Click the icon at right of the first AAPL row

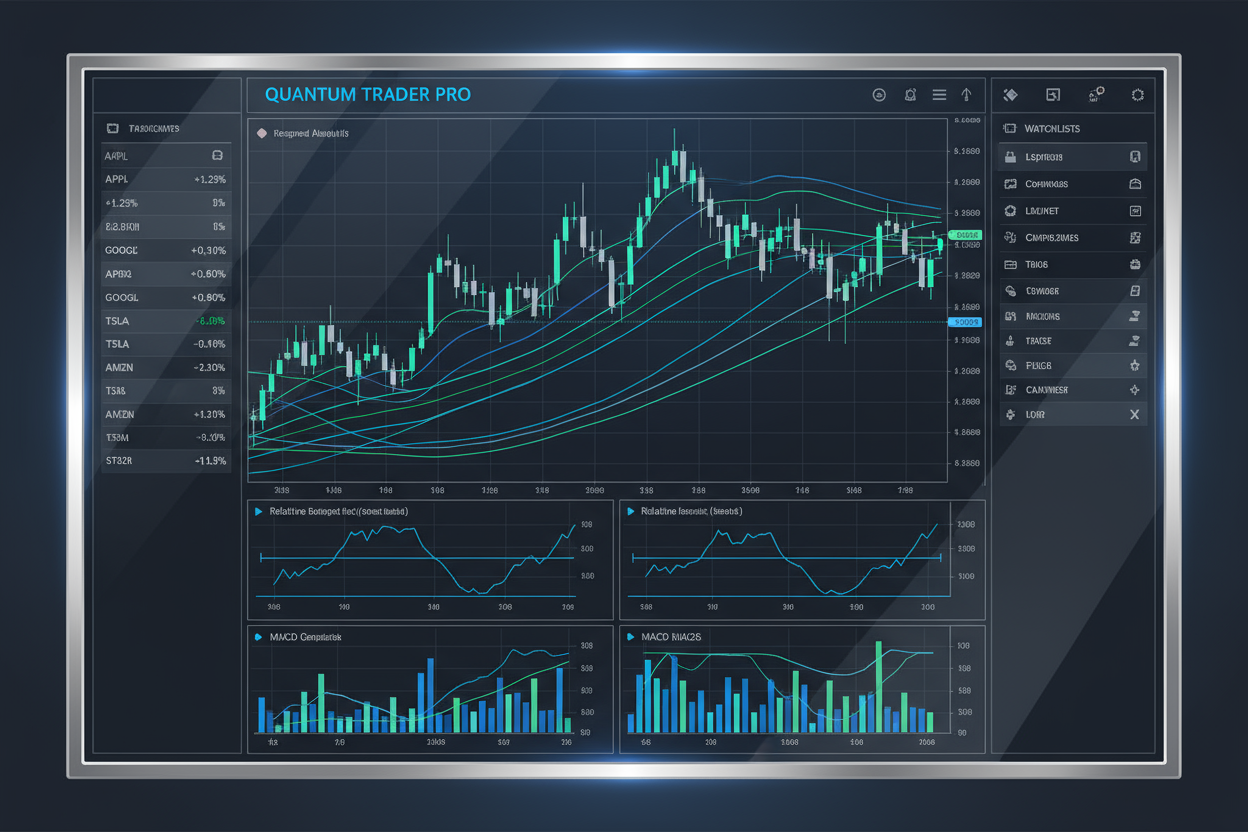217,156
